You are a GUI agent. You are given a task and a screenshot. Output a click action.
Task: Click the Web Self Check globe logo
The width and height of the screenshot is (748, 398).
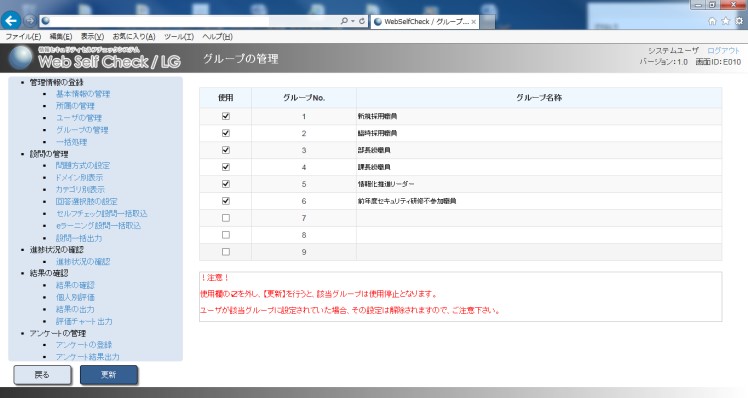pyautogui.click(x=21, y=58)
